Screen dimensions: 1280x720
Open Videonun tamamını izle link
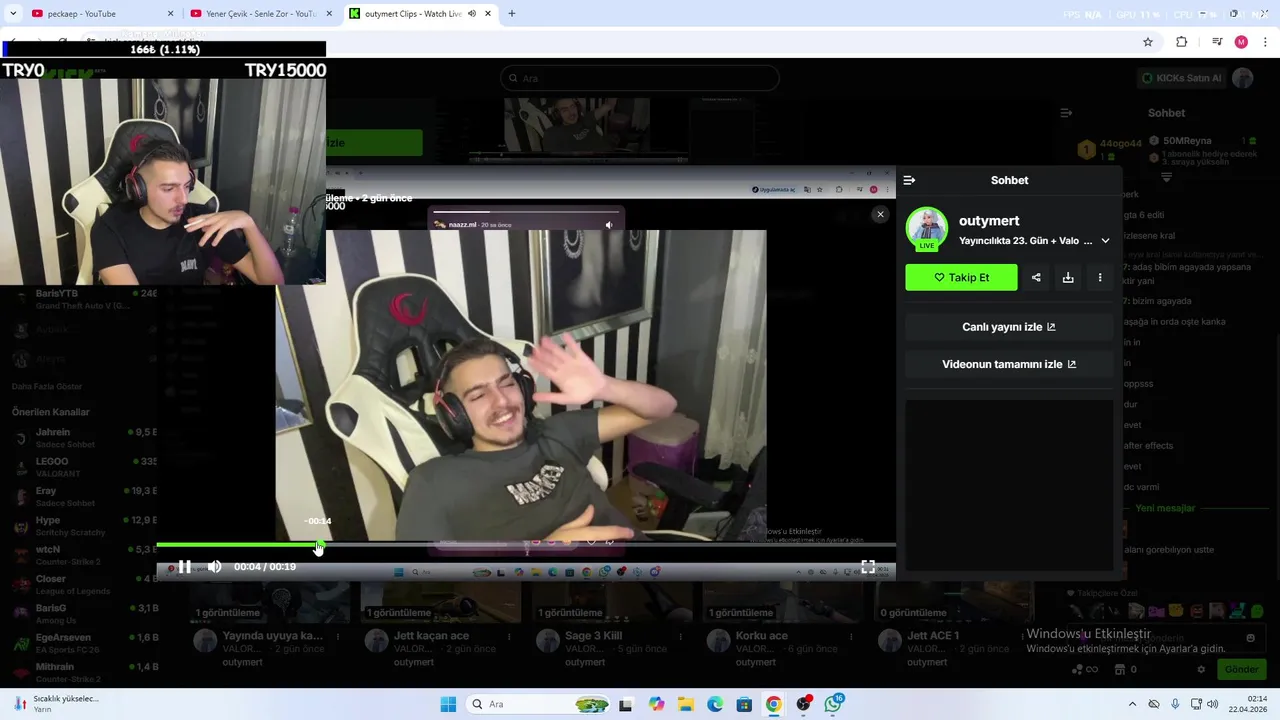point(1009,364)
